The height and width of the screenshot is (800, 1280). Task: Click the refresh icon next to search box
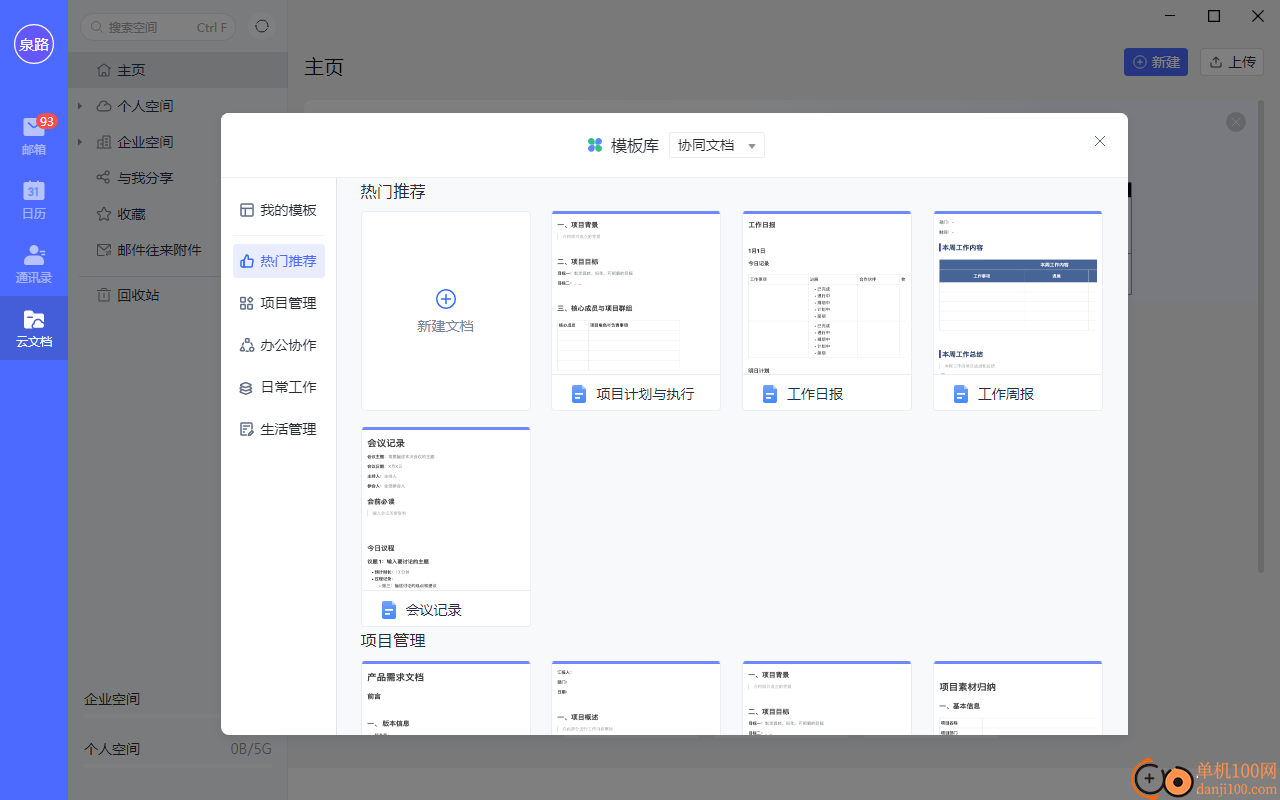pyautogui.click(x=262, y=27)
